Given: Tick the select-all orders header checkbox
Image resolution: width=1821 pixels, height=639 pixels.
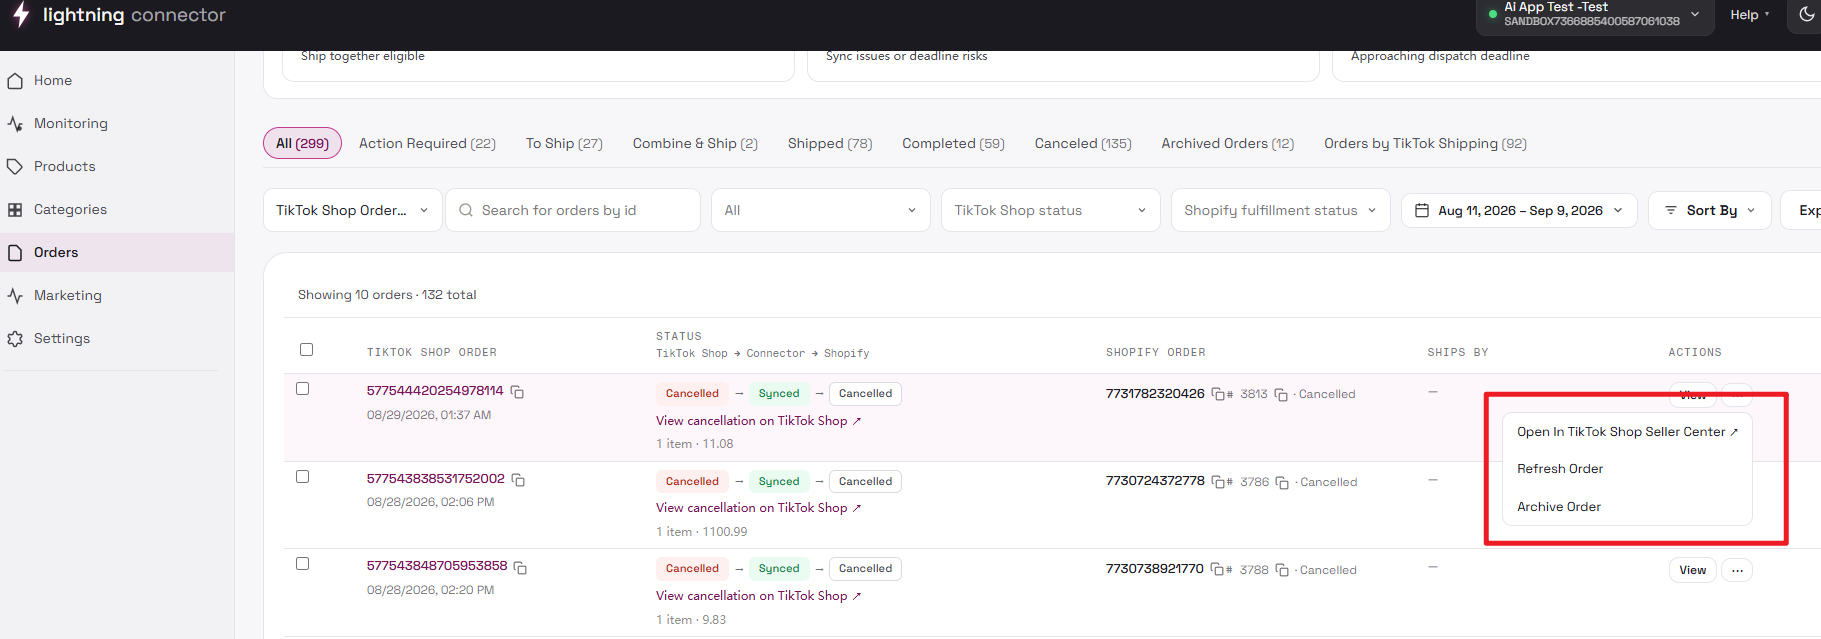Looking at the screenshot, I should [x=306, y=349].
